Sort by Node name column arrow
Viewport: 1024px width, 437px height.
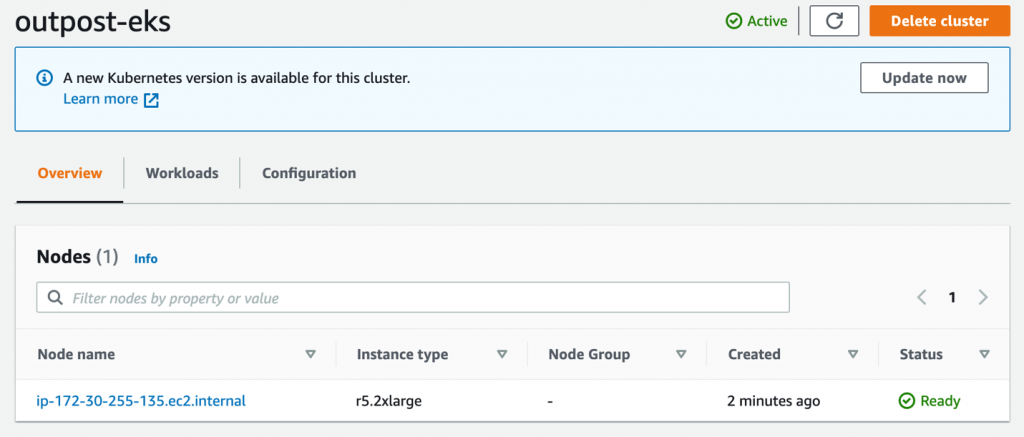point(311,355)
